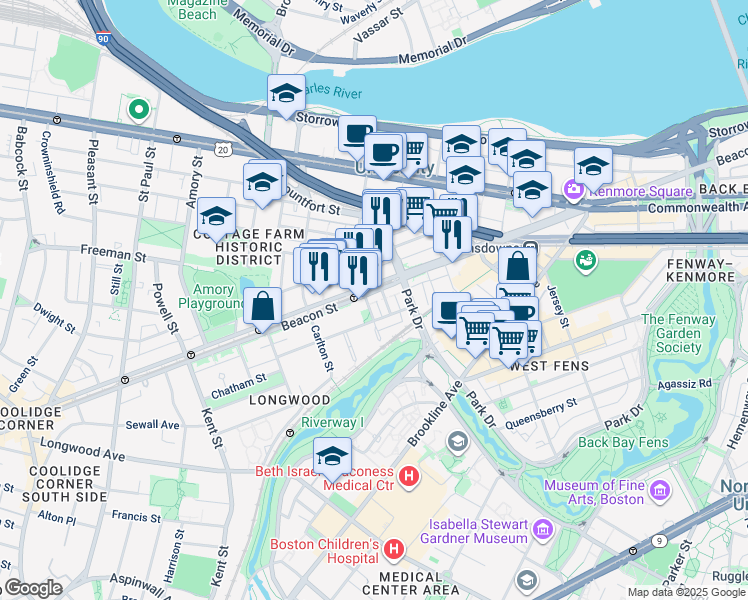Click the Isabella Stewart Gardner Museum pin

(x=543, y=528)
